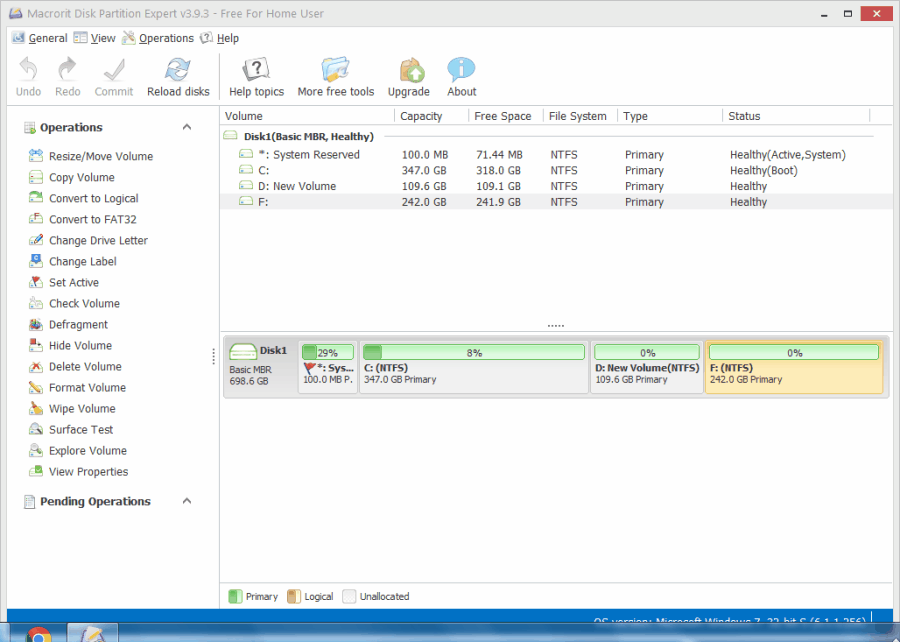Open the About info icon
The width and height of the screenshot is (900, 642).
[461, 69]
